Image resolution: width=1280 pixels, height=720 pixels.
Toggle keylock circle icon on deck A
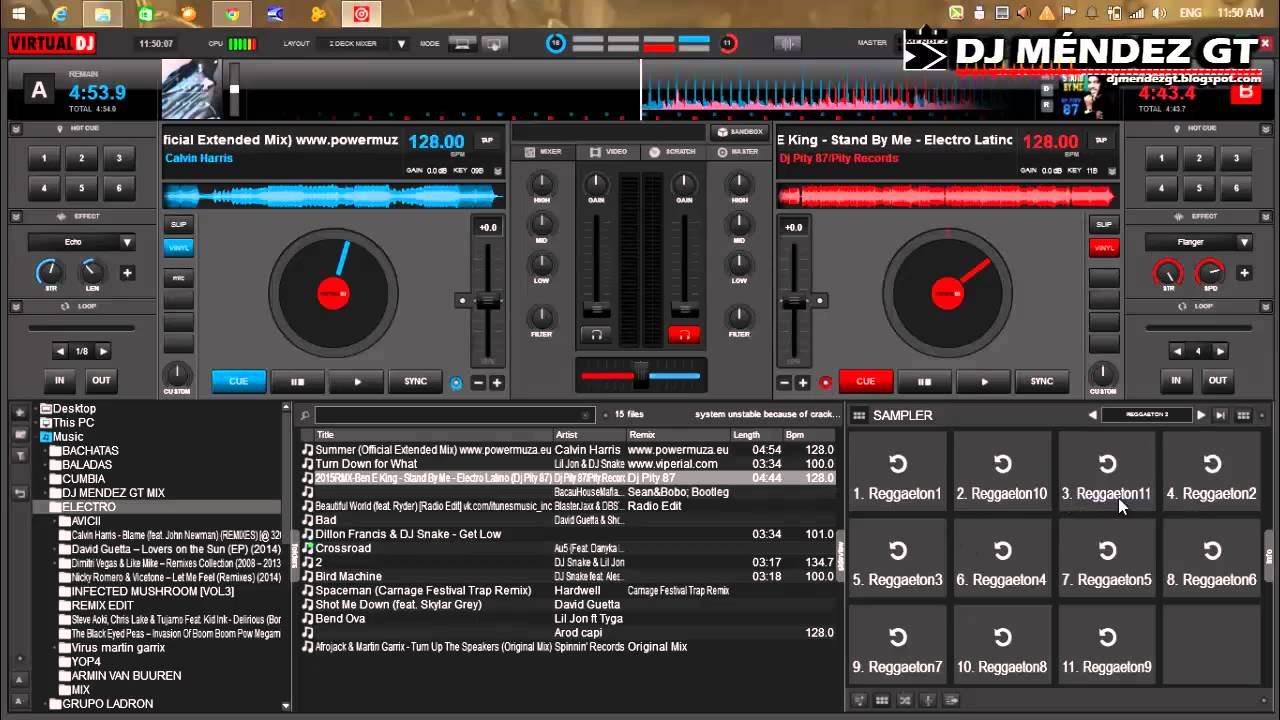(x=457, y=382)
